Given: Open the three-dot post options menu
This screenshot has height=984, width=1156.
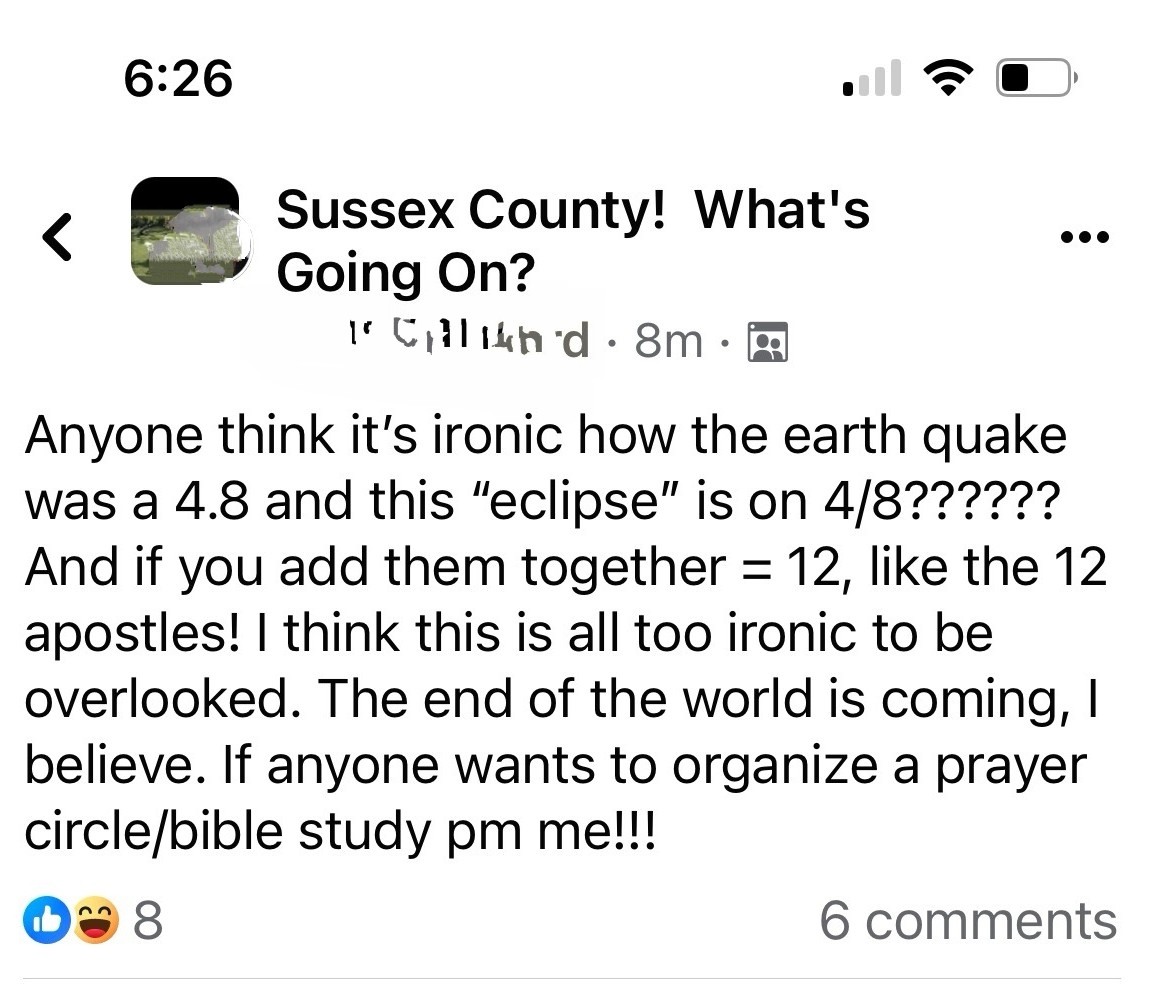Looking at the screenshot, I should tap(1087, 238).
